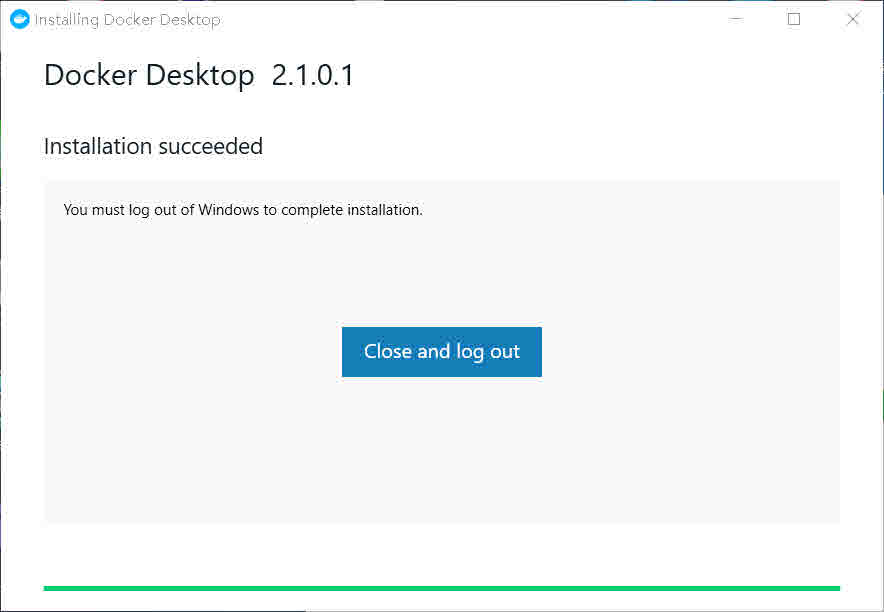The height and width of the screenshot is (612, 884).
Task: Click the 'Installing Docker Desktop' window title
Action: pos(127,20)
